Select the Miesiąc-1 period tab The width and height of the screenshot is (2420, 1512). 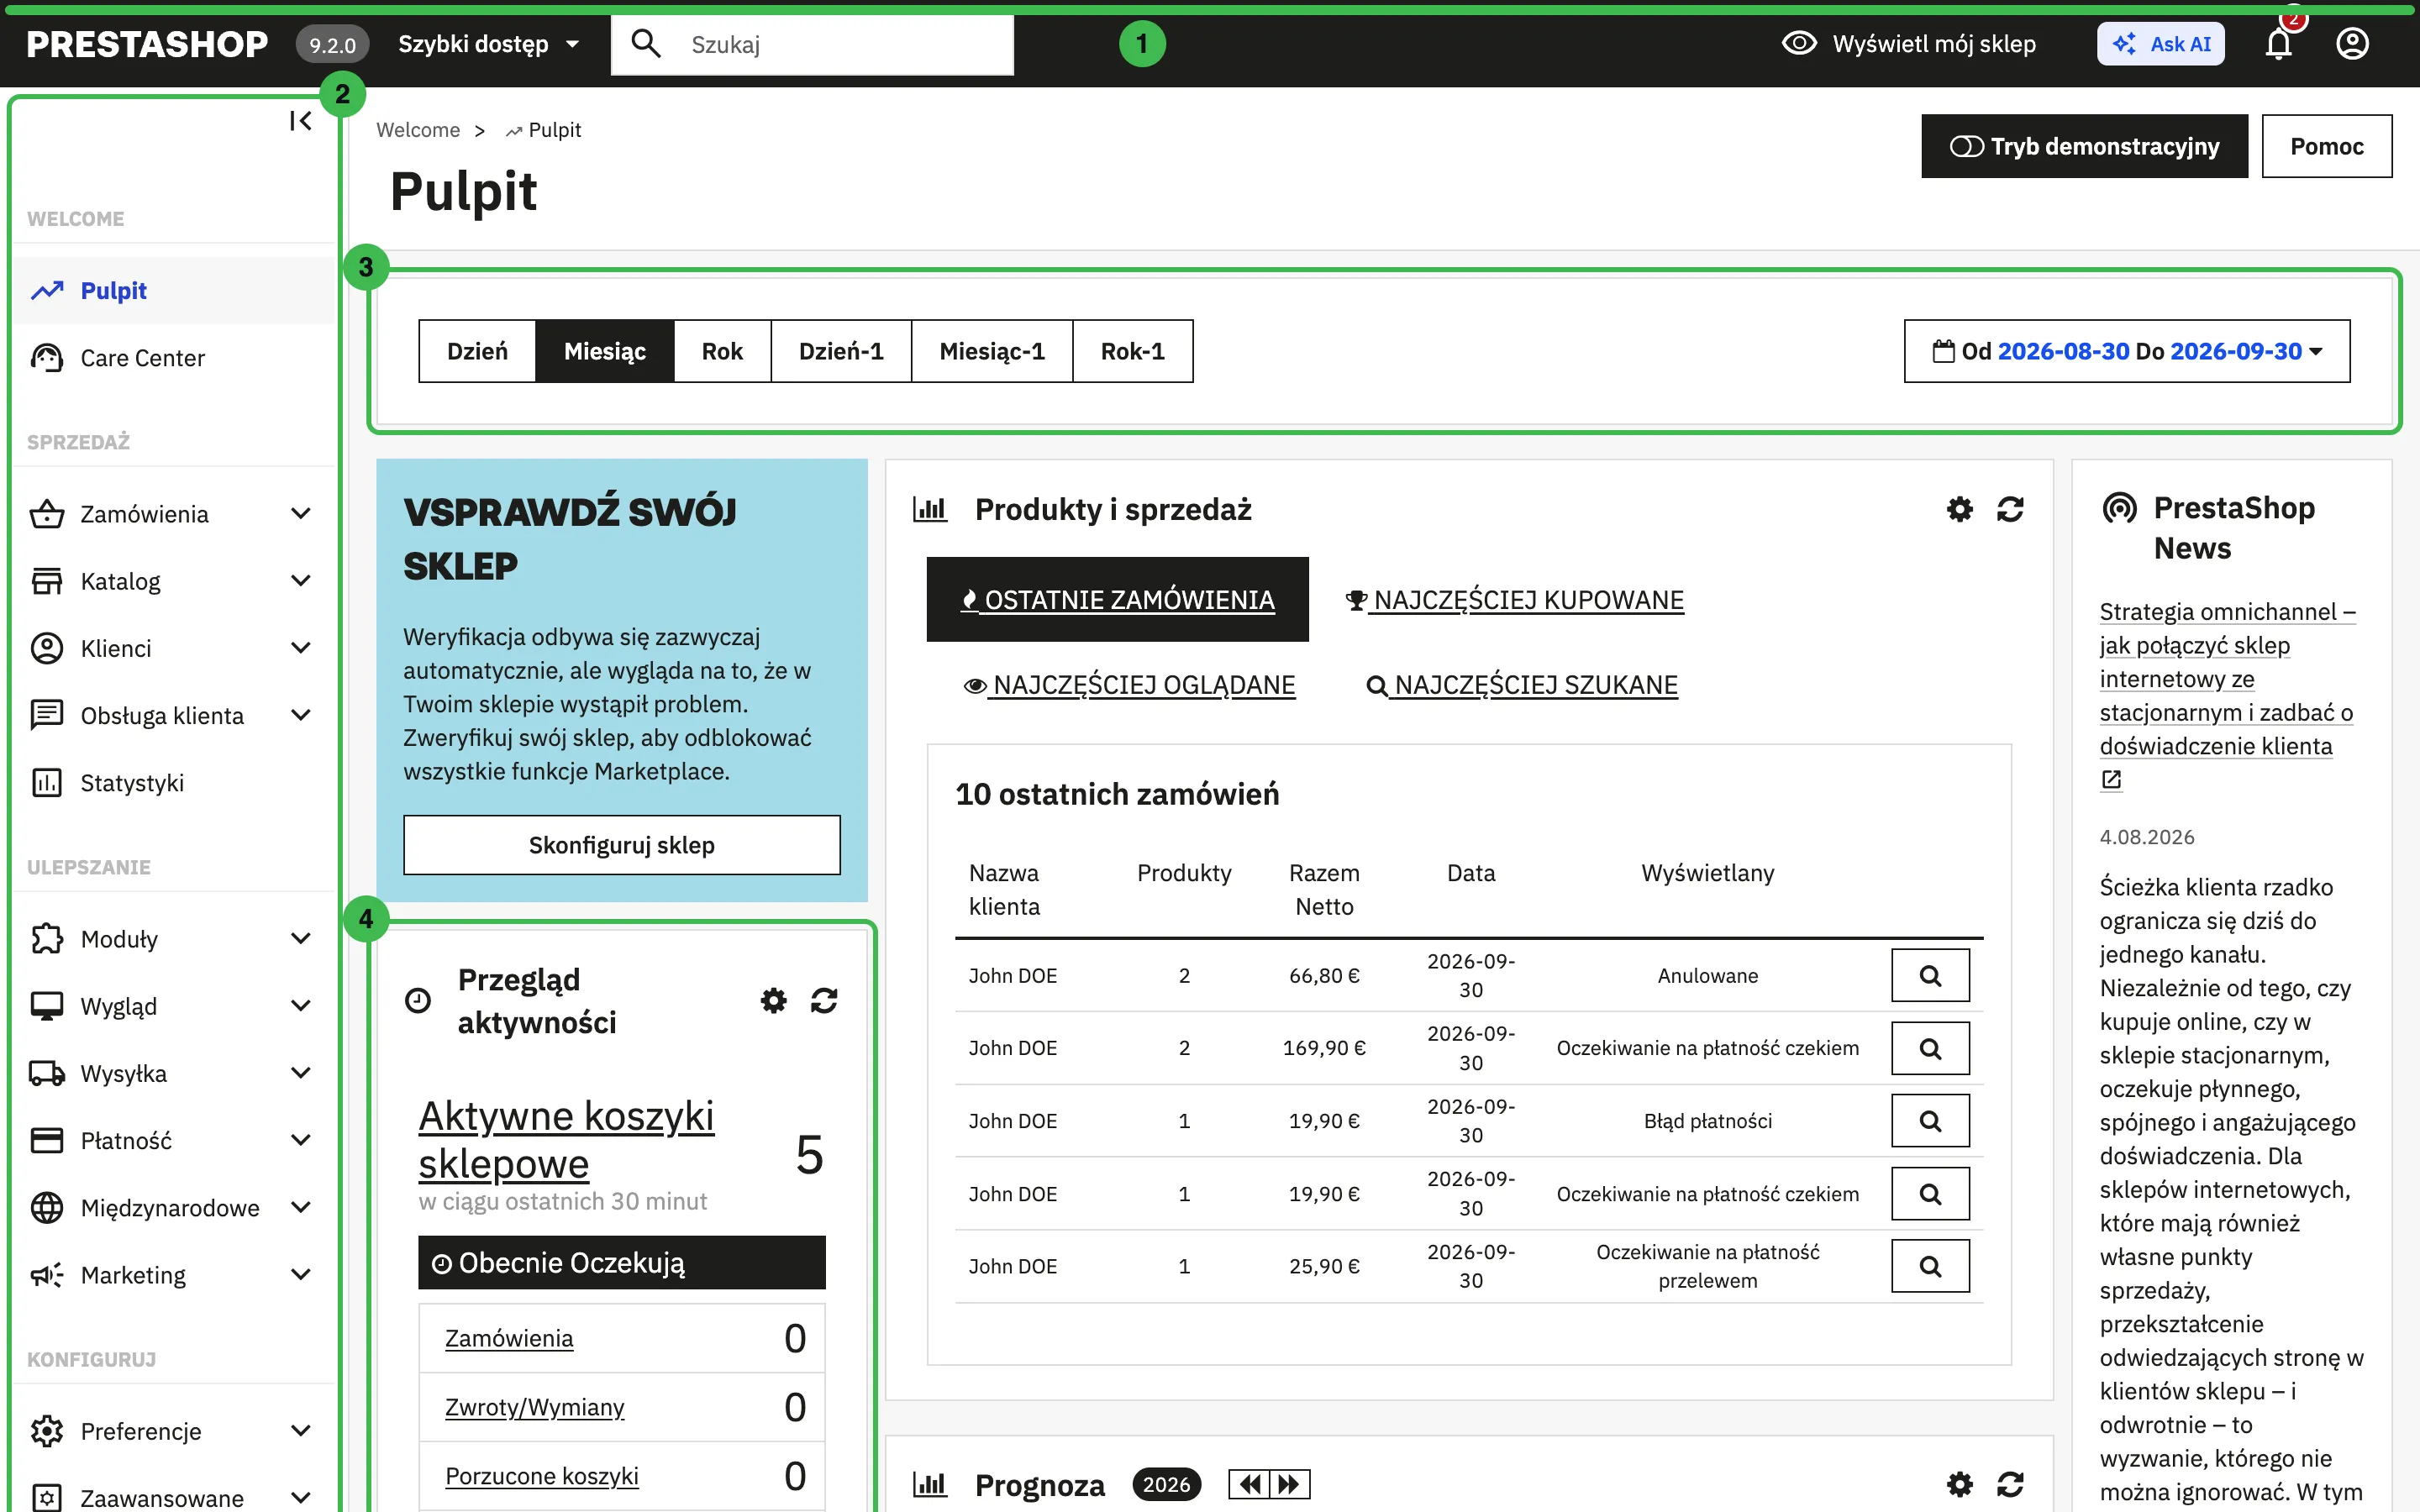(x=992, y=351)
